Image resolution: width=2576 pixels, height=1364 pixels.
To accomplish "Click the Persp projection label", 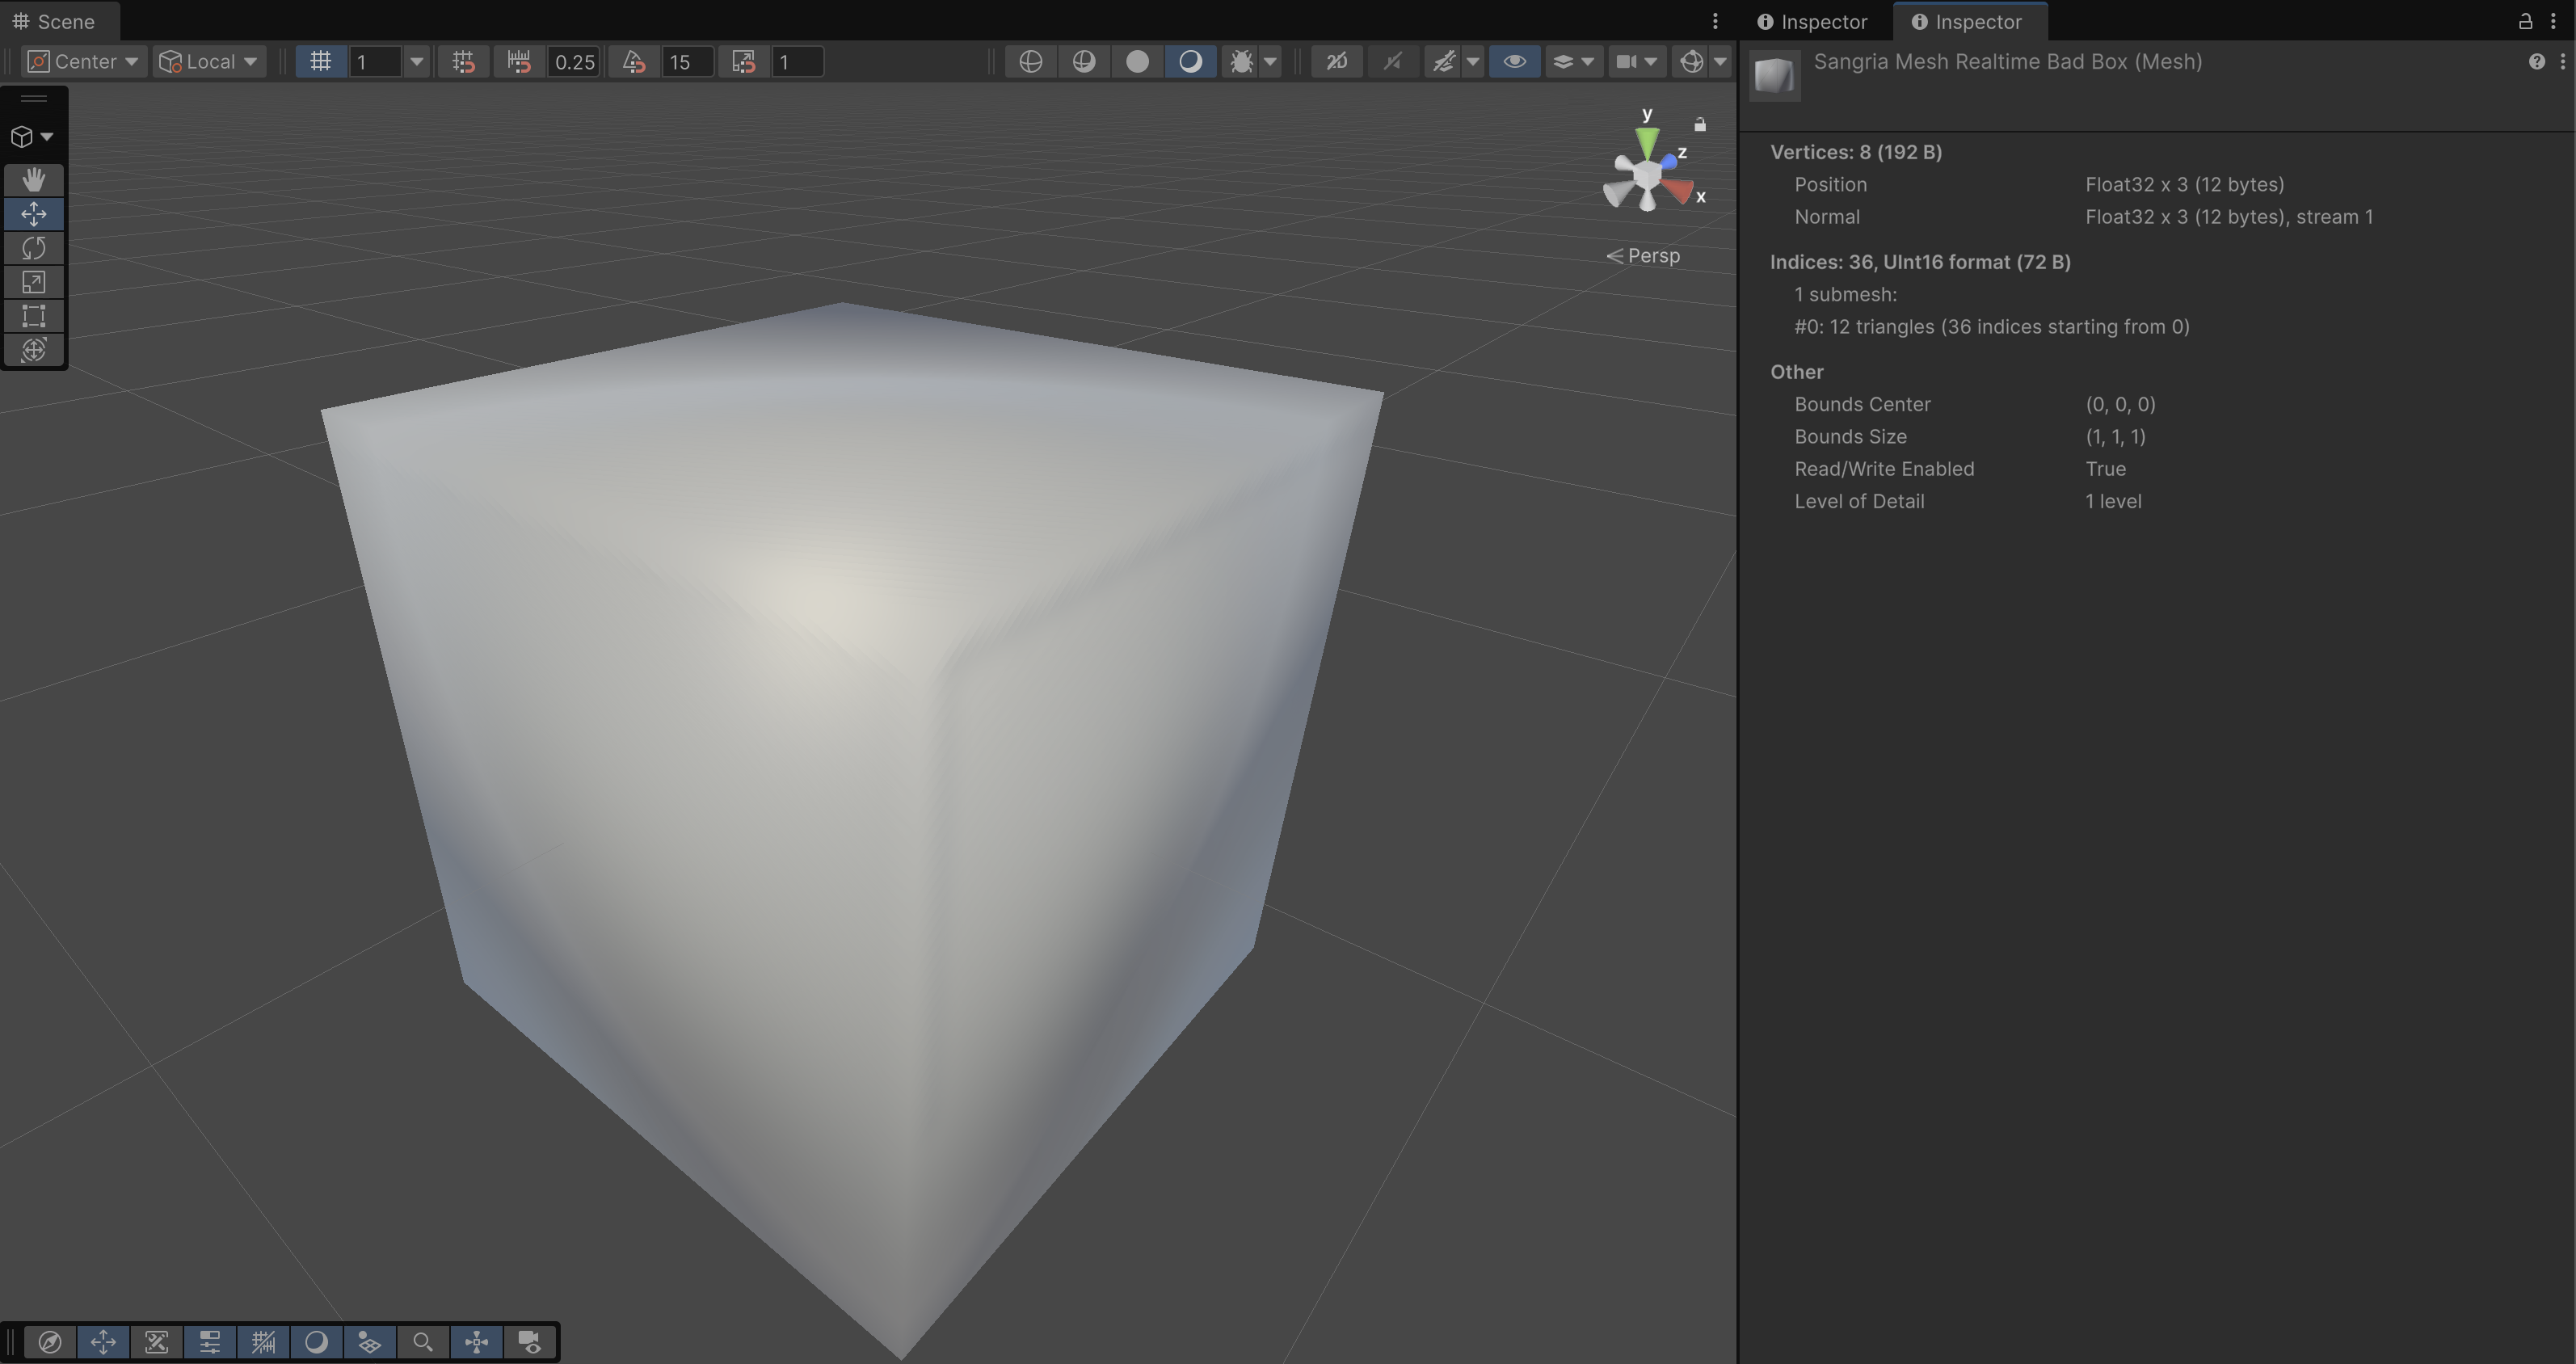I will pos(1652,256).
